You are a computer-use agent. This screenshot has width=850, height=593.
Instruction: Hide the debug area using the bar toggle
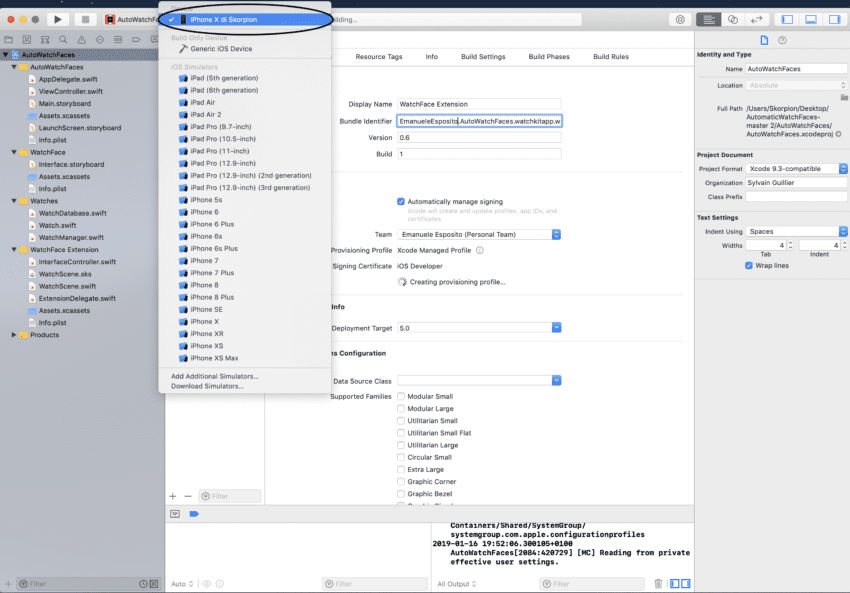click(175, 514)
